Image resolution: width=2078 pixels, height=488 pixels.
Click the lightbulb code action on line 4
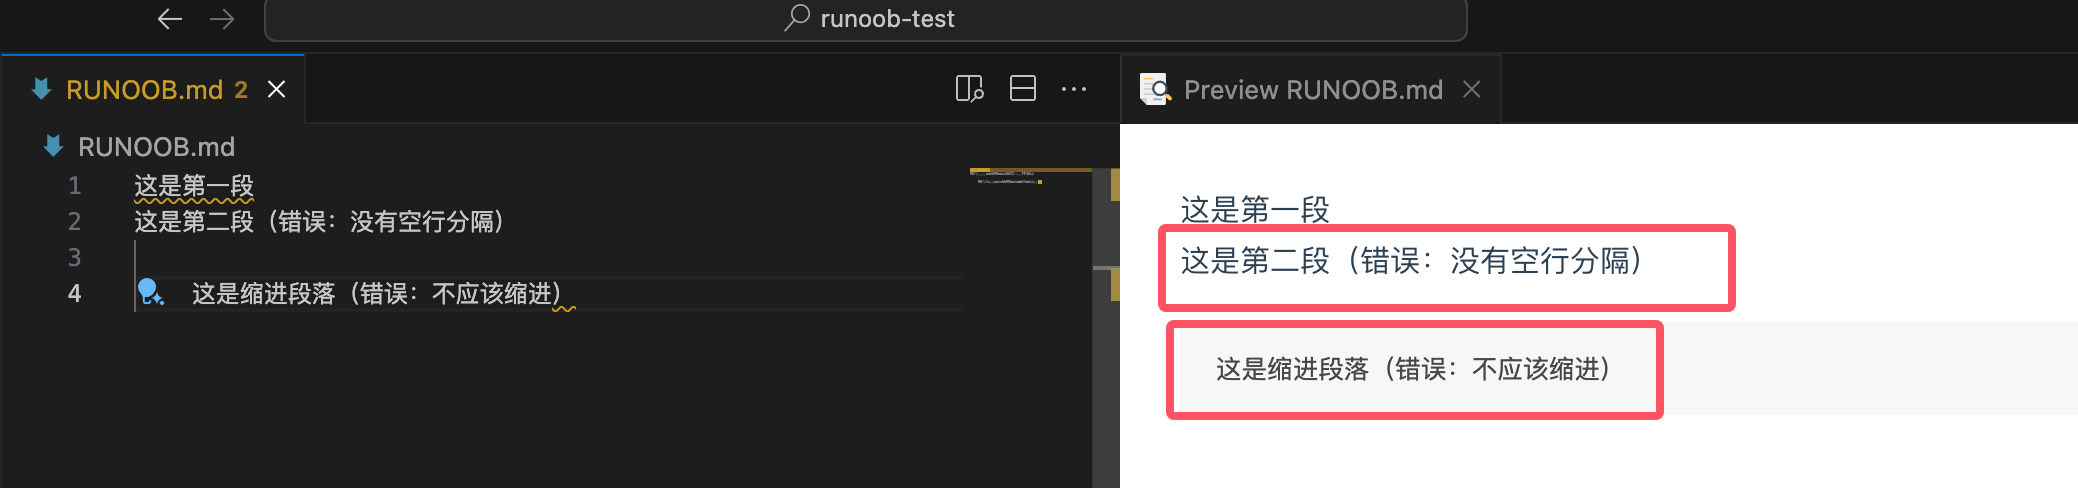149,292
